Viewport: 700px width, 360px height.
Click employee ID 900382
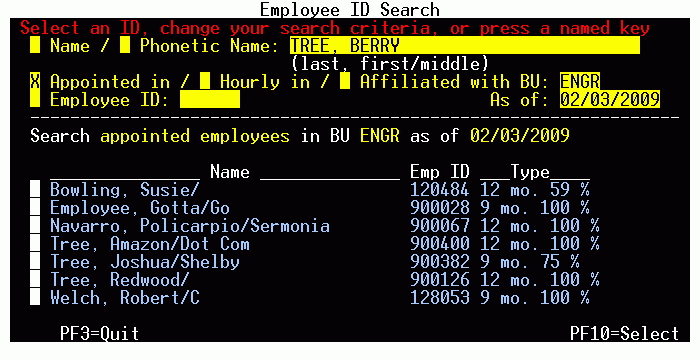pyautogui.click(x=440, y=261)
